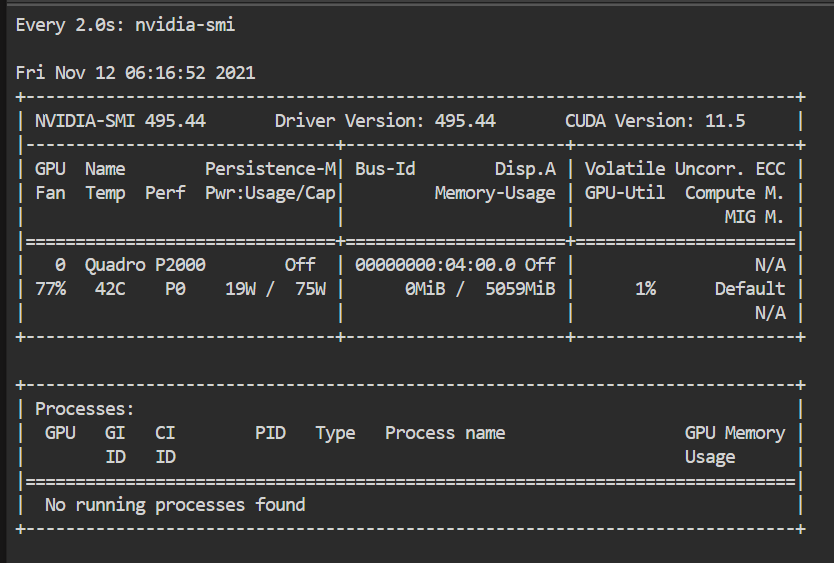Click the memory total '5059MiB'
The width and height of the screenshot is (834, 563).
pyautogui.click(x=520, y=288)
